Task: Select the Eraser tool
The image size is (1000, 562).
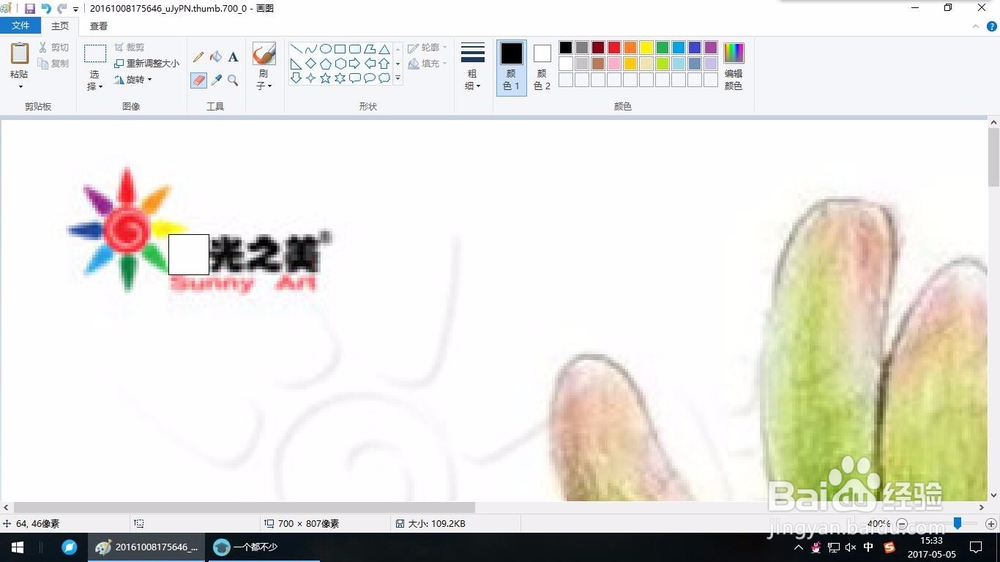Action: click(198, 80)
